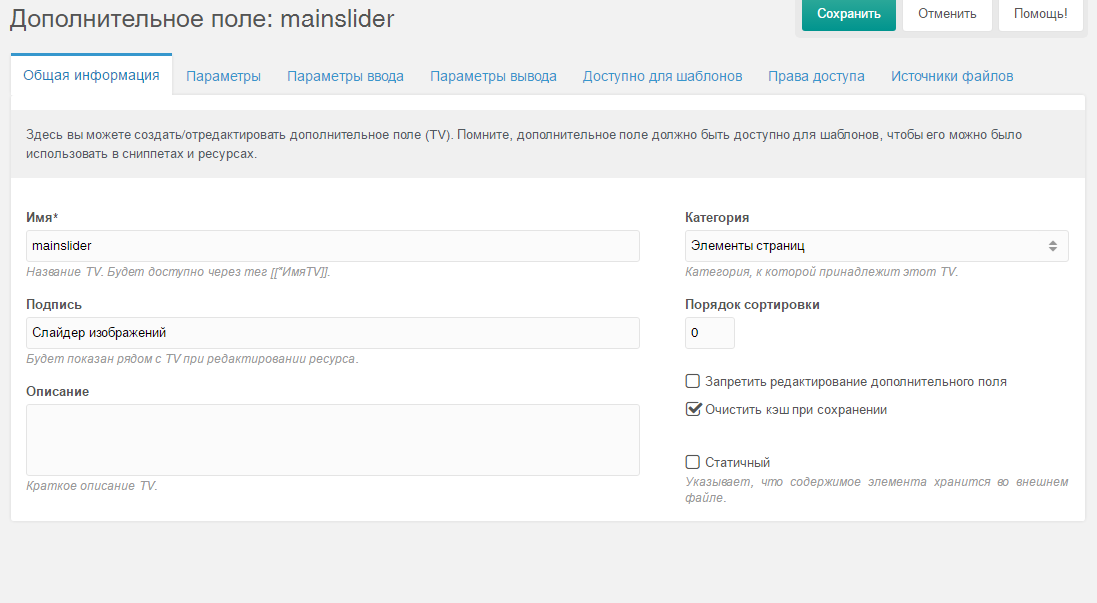
Task: Open 'Параметры ввода' tab
Action: click(345, 76)
